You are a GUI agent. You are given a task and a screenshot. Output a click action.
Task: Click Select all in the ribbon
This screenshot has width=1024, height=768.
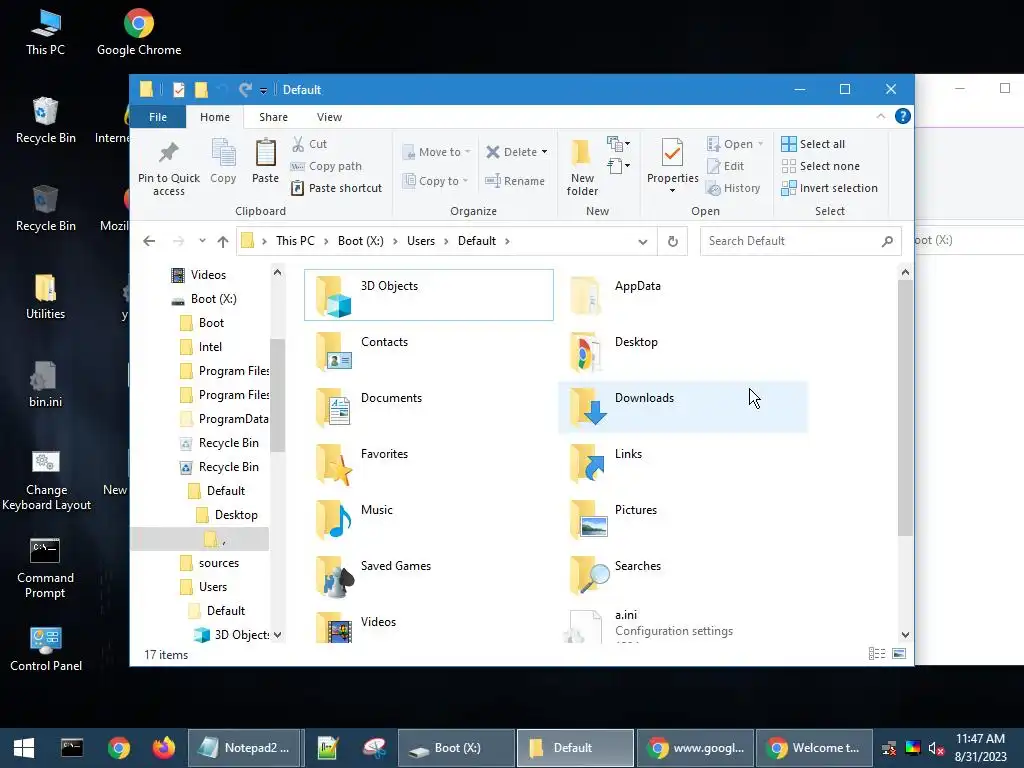[x=813, y=144]
